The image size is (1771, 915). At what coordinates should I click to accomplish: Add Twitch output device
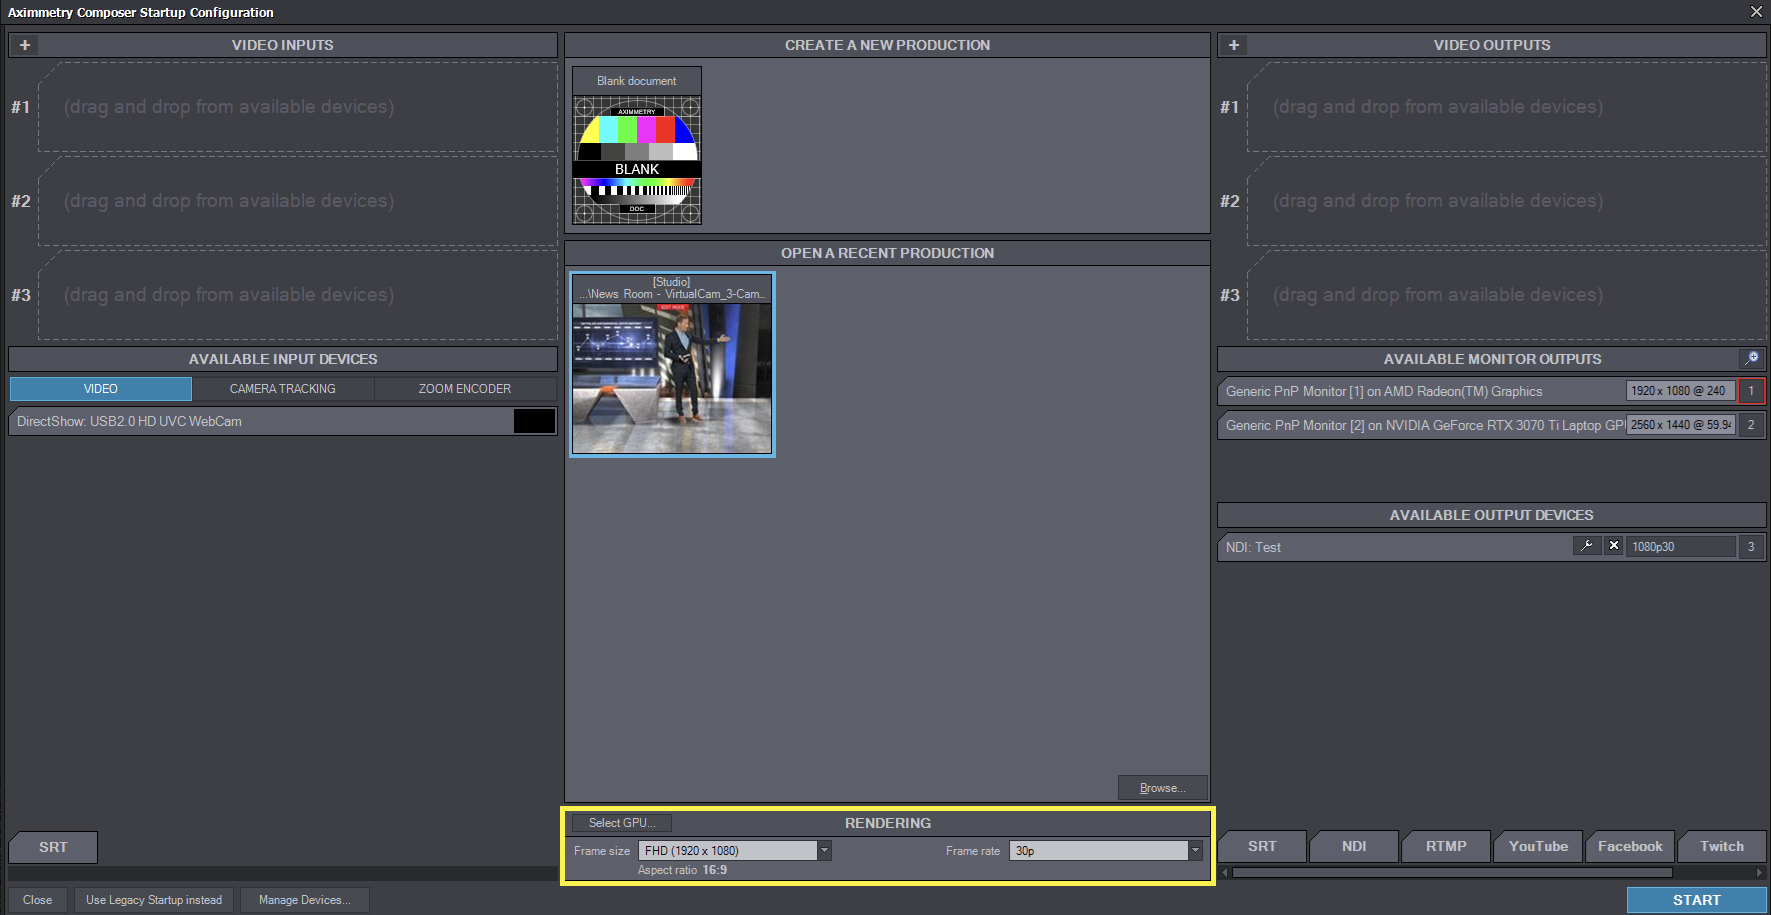pos(1722,846)
